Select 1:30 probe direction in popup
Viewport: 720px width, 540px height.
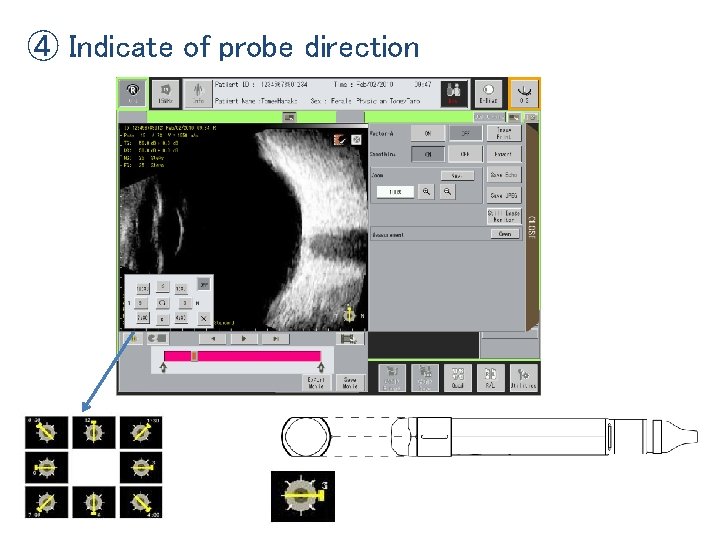coord(181,289)
